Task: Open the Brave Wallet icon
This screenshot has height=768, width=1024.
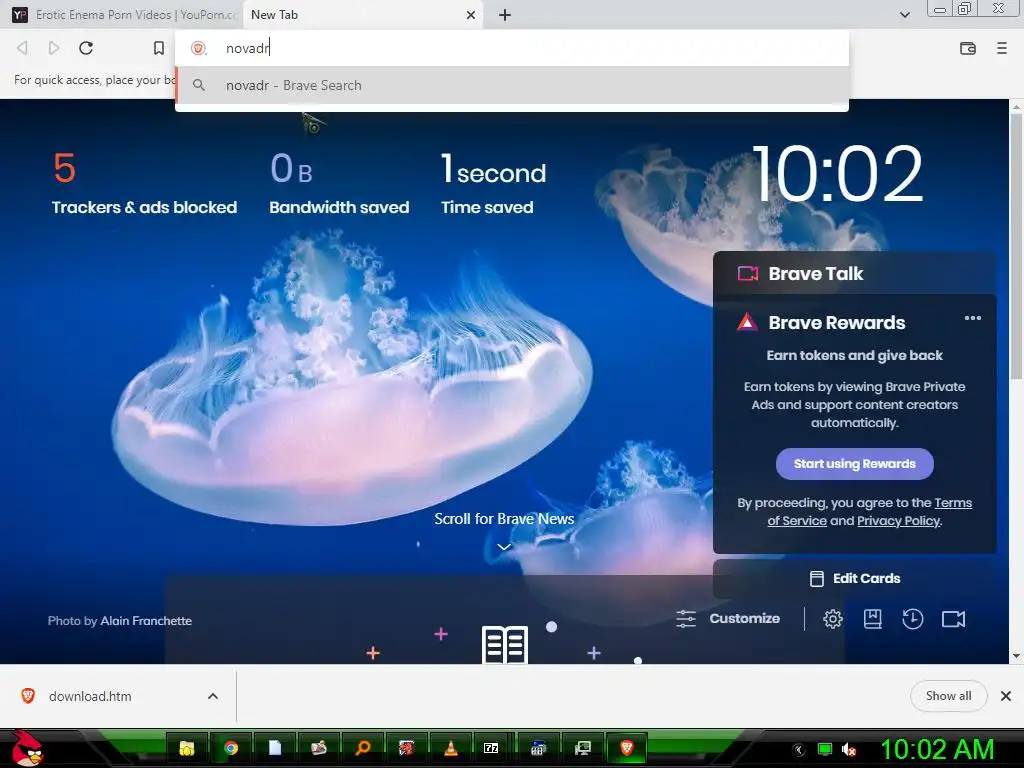Action: click(x=968, y=48)
